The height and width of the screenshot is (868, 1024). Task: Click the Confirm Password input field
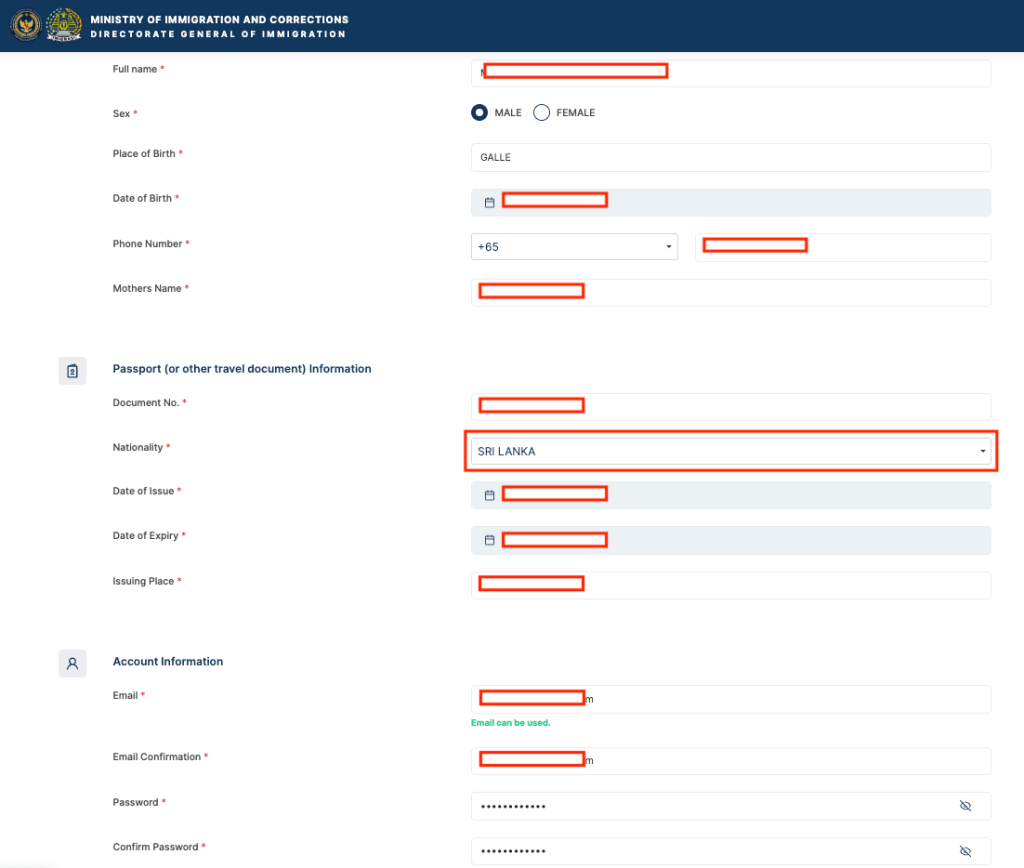[731, 851]
